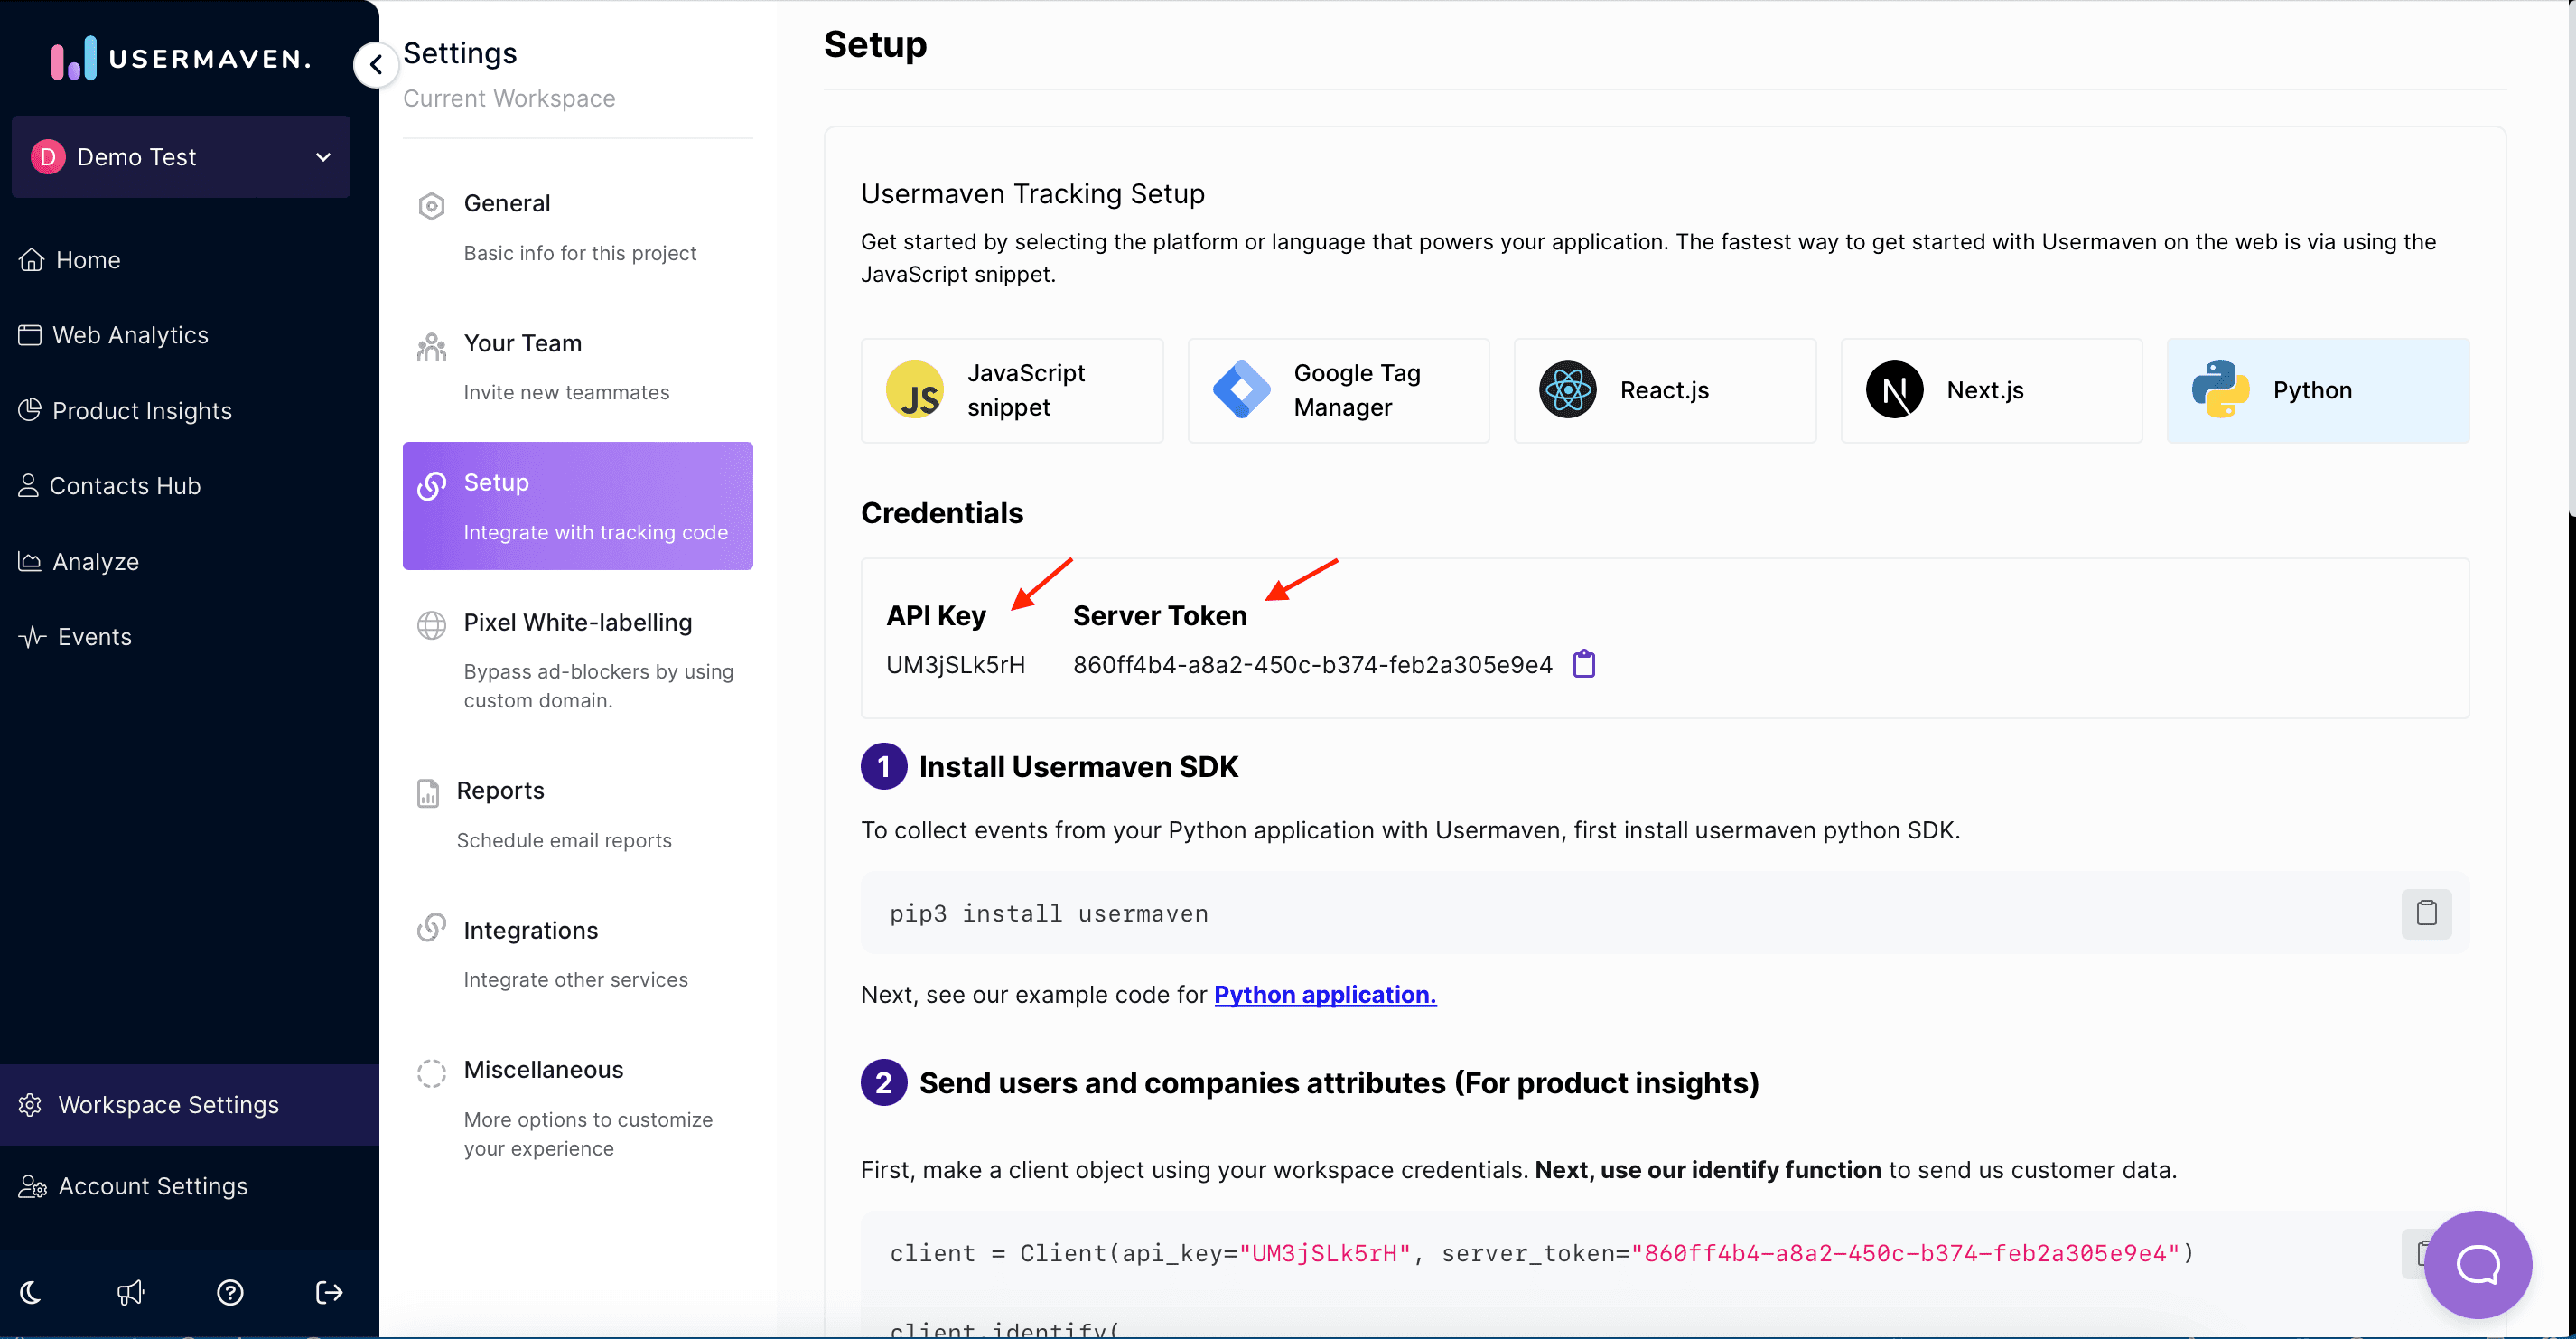The height and width of the screenshot is (1339, 2576).
Task: Click the pip3 install usermaven code text
Action: [x=1049, y=914]
